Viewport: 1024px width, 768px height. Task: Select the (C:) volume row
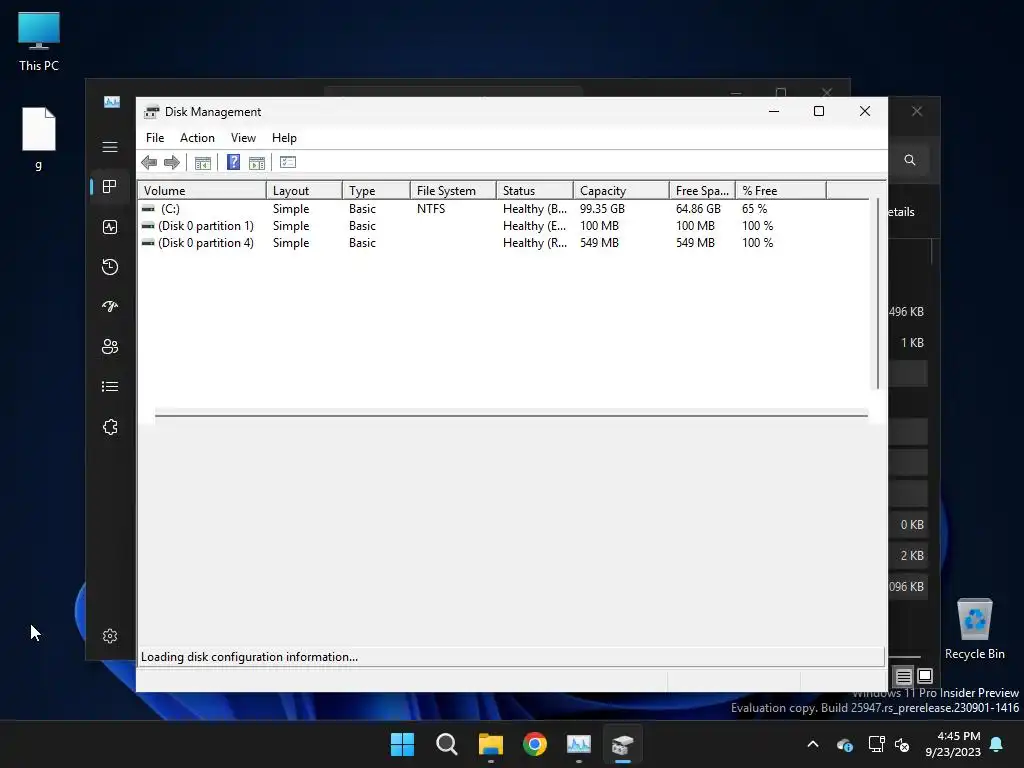tap(504, 209)
